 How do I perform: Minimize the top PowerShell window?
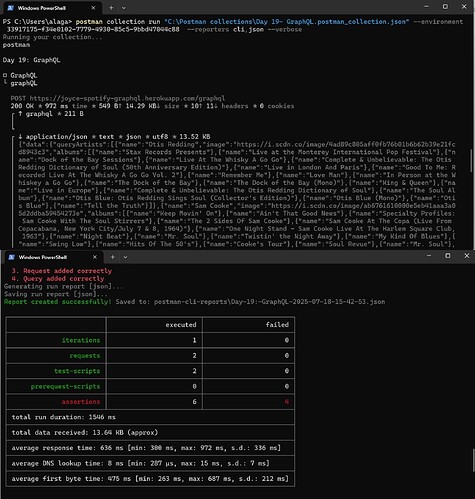pos(426,7)
